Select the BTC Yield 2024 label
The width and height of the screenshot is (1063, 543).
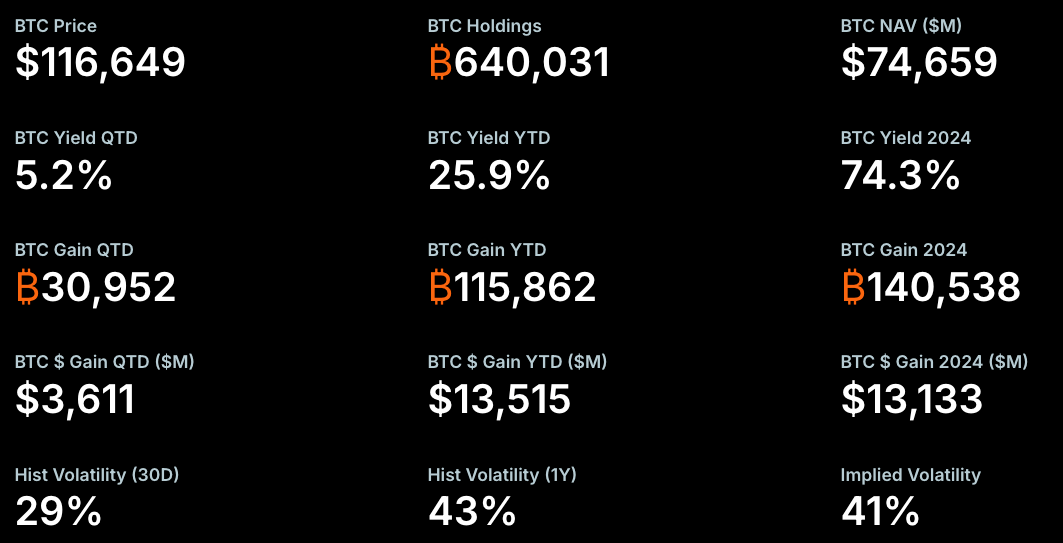point(906,138)
